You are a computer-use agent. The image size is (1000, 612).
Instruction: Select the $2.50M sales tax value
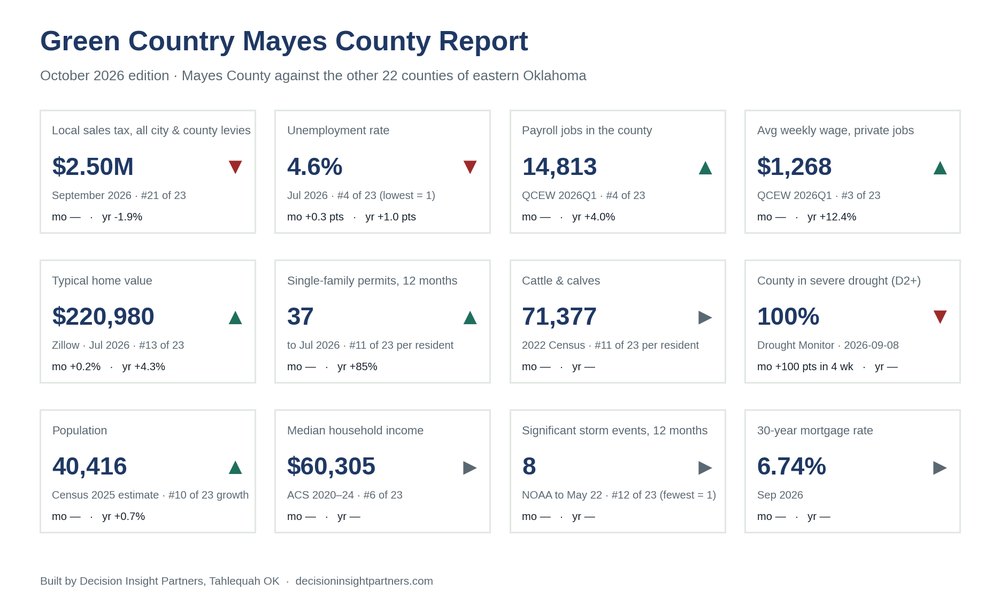(92, 166)
